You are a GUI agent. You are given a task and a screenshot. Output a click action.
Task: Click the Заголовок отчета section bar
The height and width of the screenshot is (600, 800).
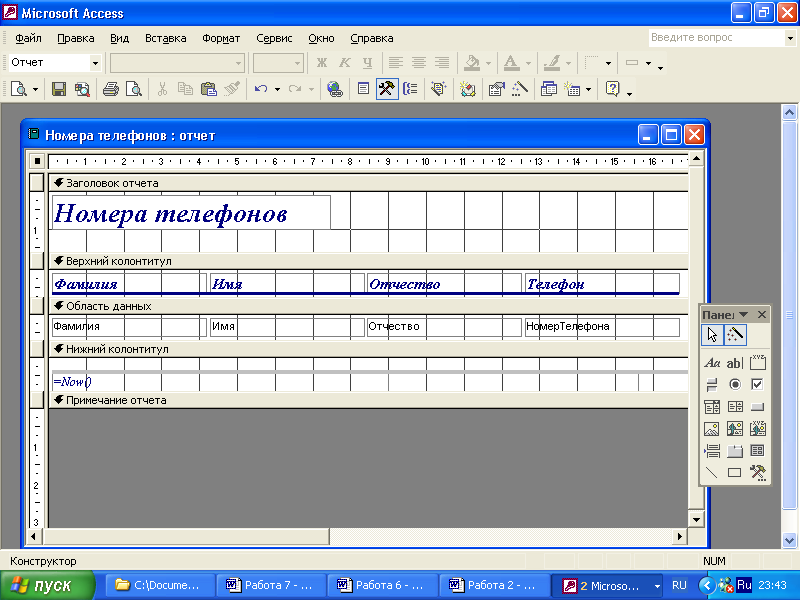point(368,183)
